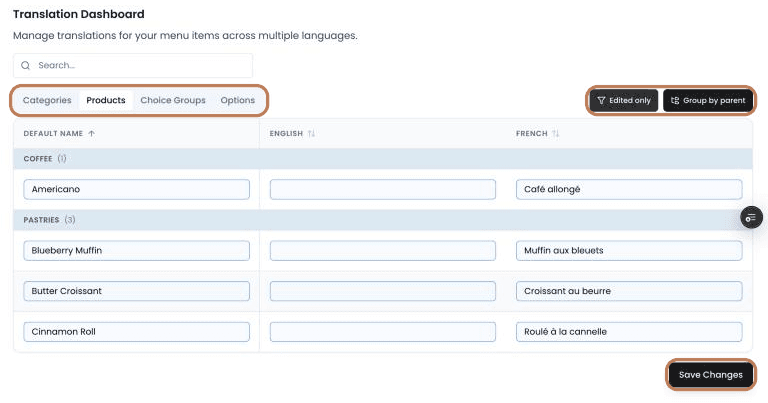The height and width of the screenshot is (403, 768).
Task: Click the empty English field for Americano
Action: coord(383,189)
